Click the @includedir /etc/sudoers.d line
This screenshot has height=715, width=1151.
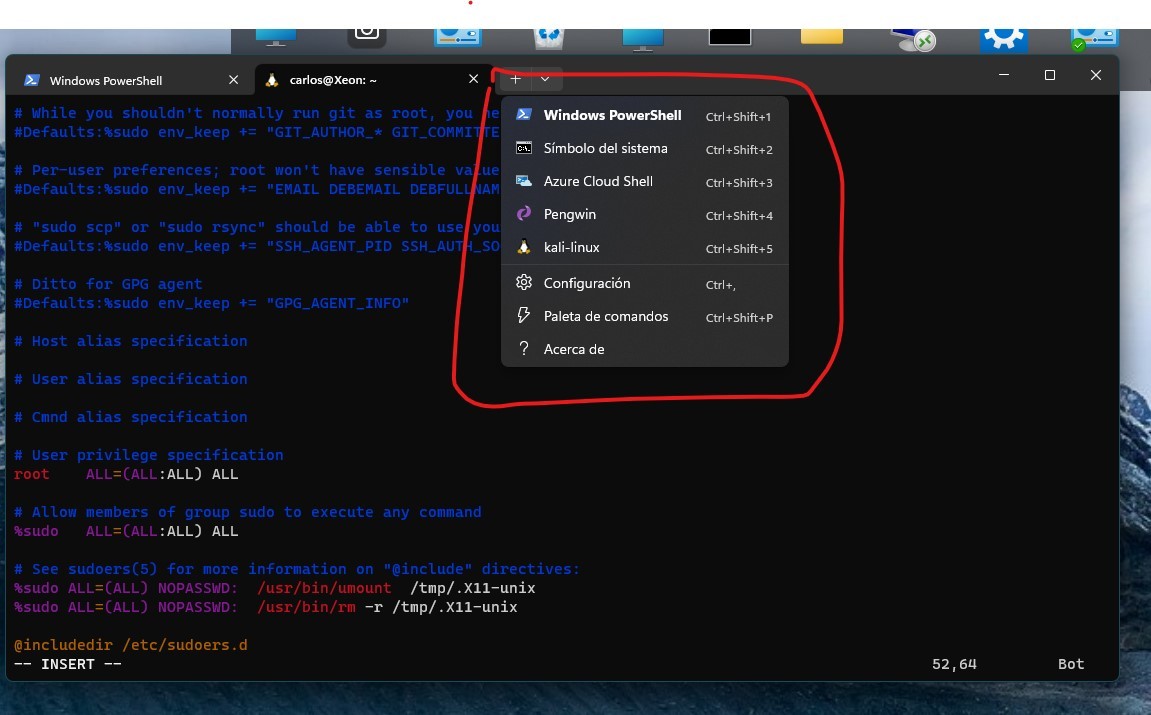point(131,645)
